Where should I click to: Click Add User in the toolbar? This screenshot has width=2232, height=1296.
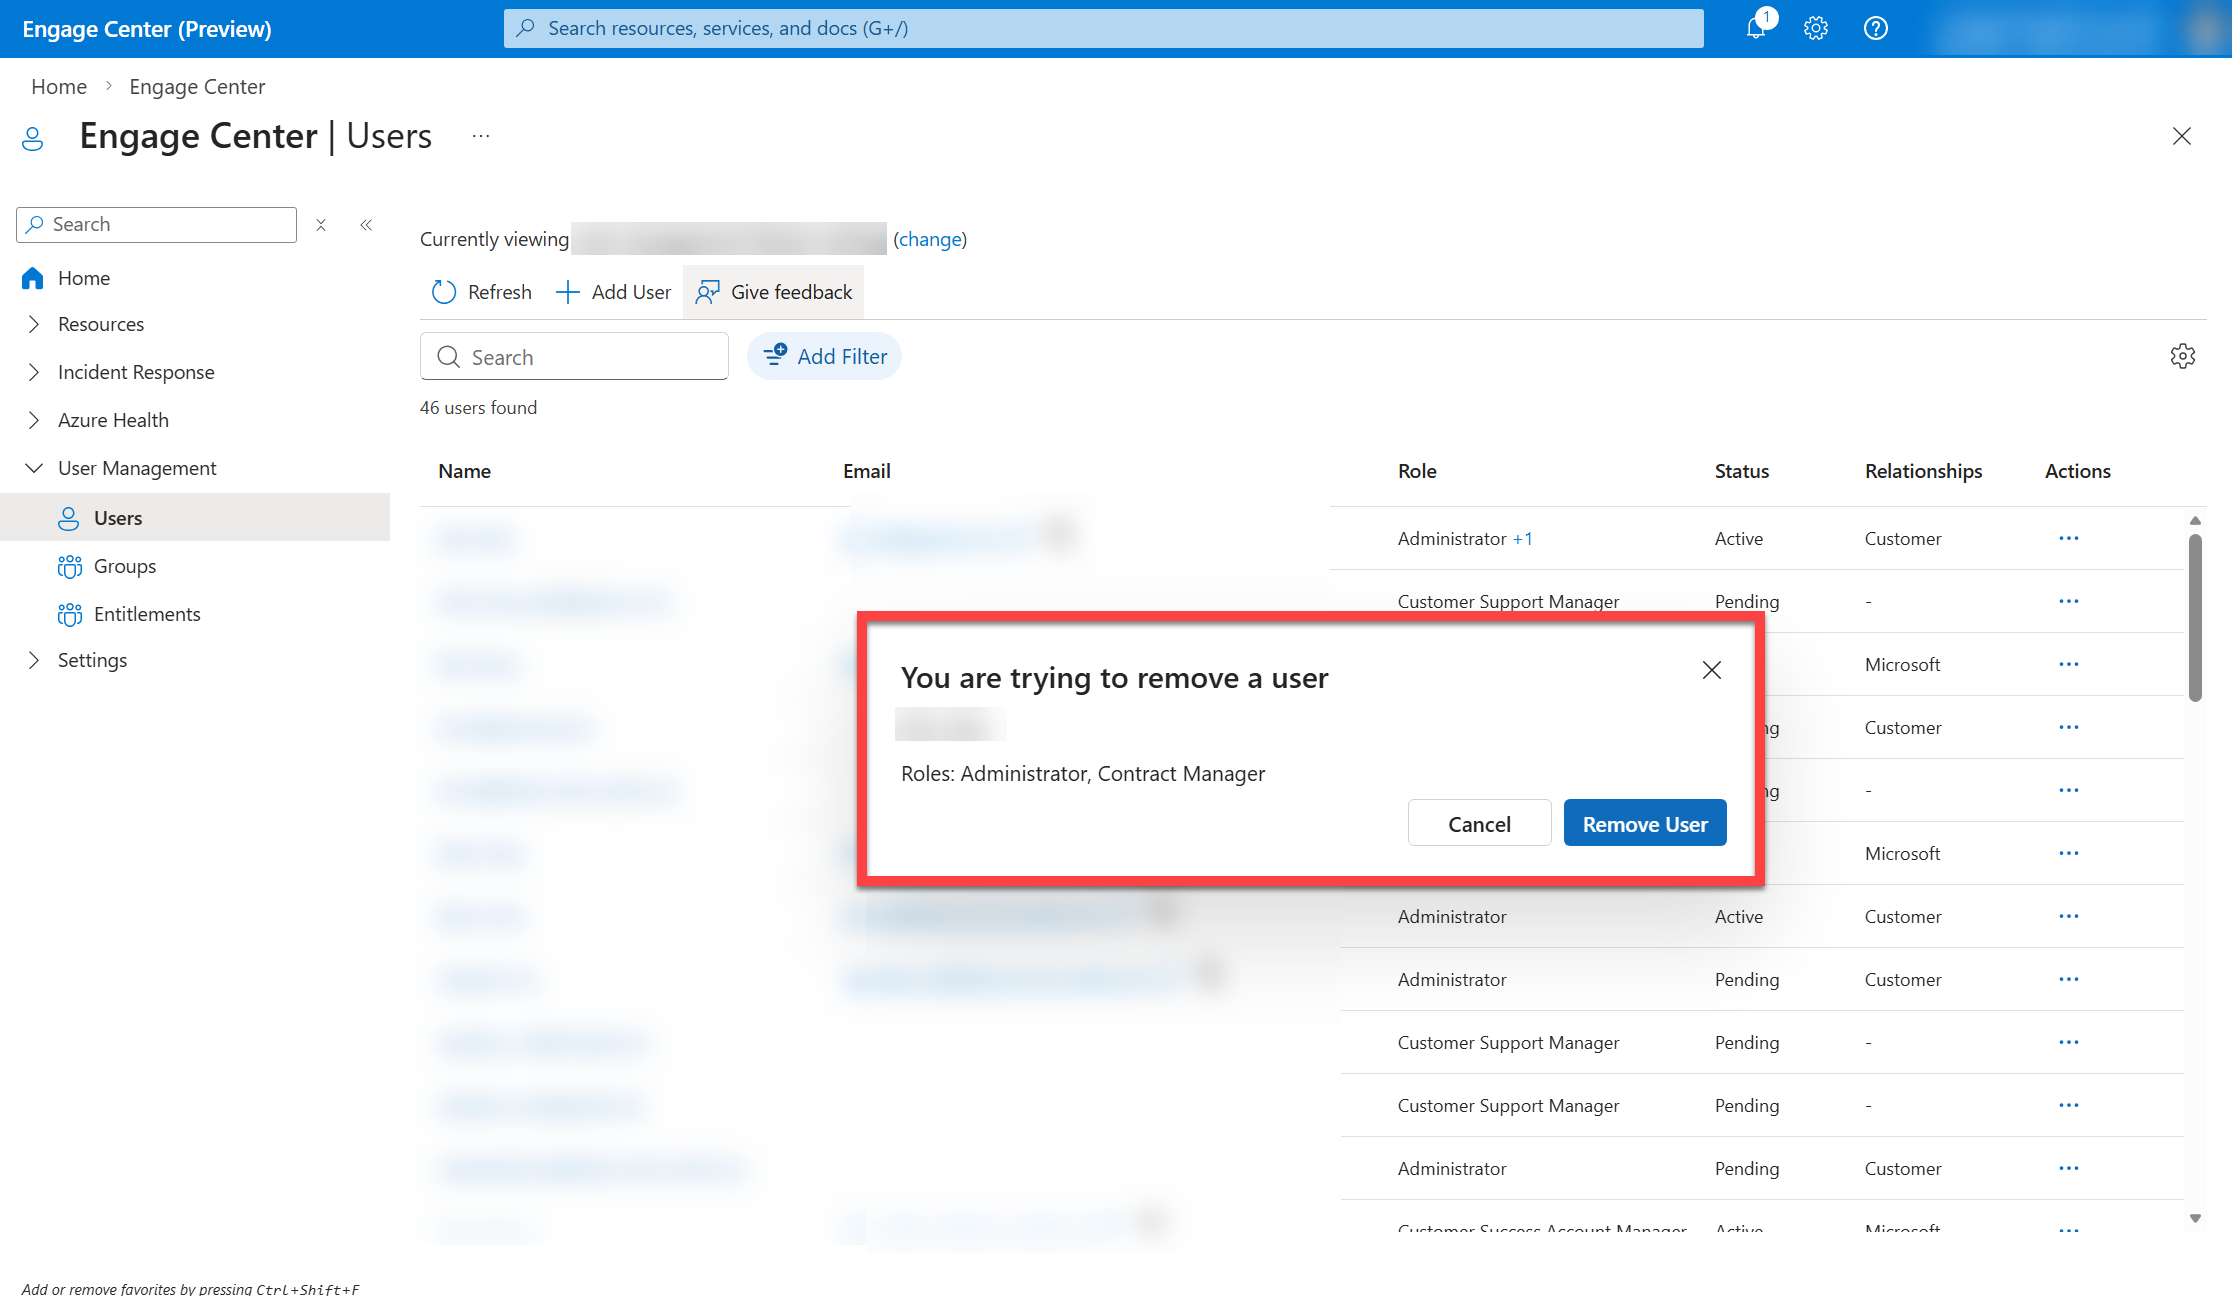613,292
